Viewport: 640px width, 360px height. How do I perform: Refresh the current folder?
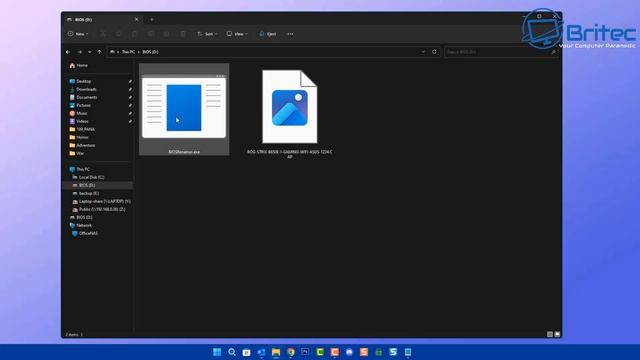point(434,52)
